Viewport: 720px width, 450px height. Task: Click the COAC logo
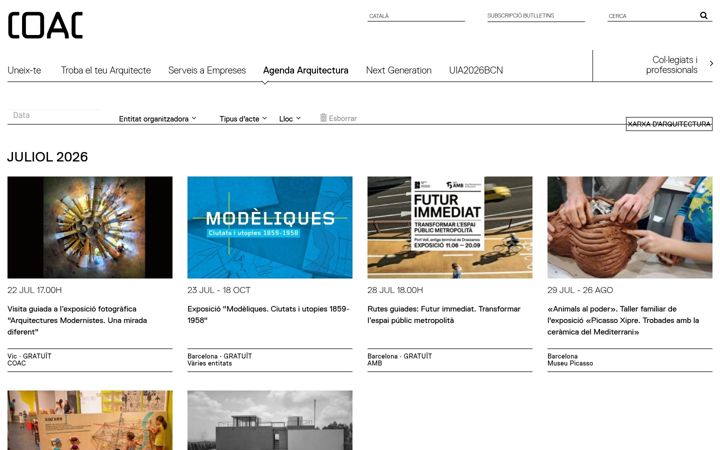coord(45,25)
